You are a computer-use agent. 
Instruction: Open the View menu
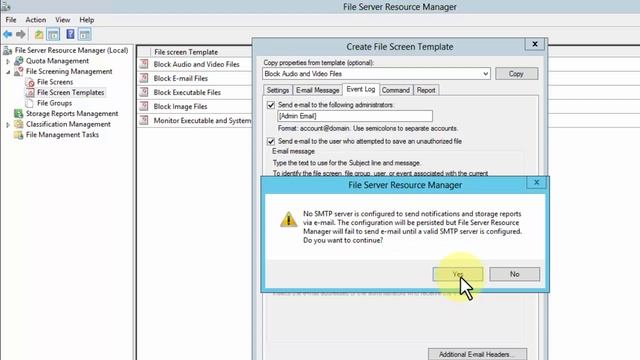click(x=62, y=20)
